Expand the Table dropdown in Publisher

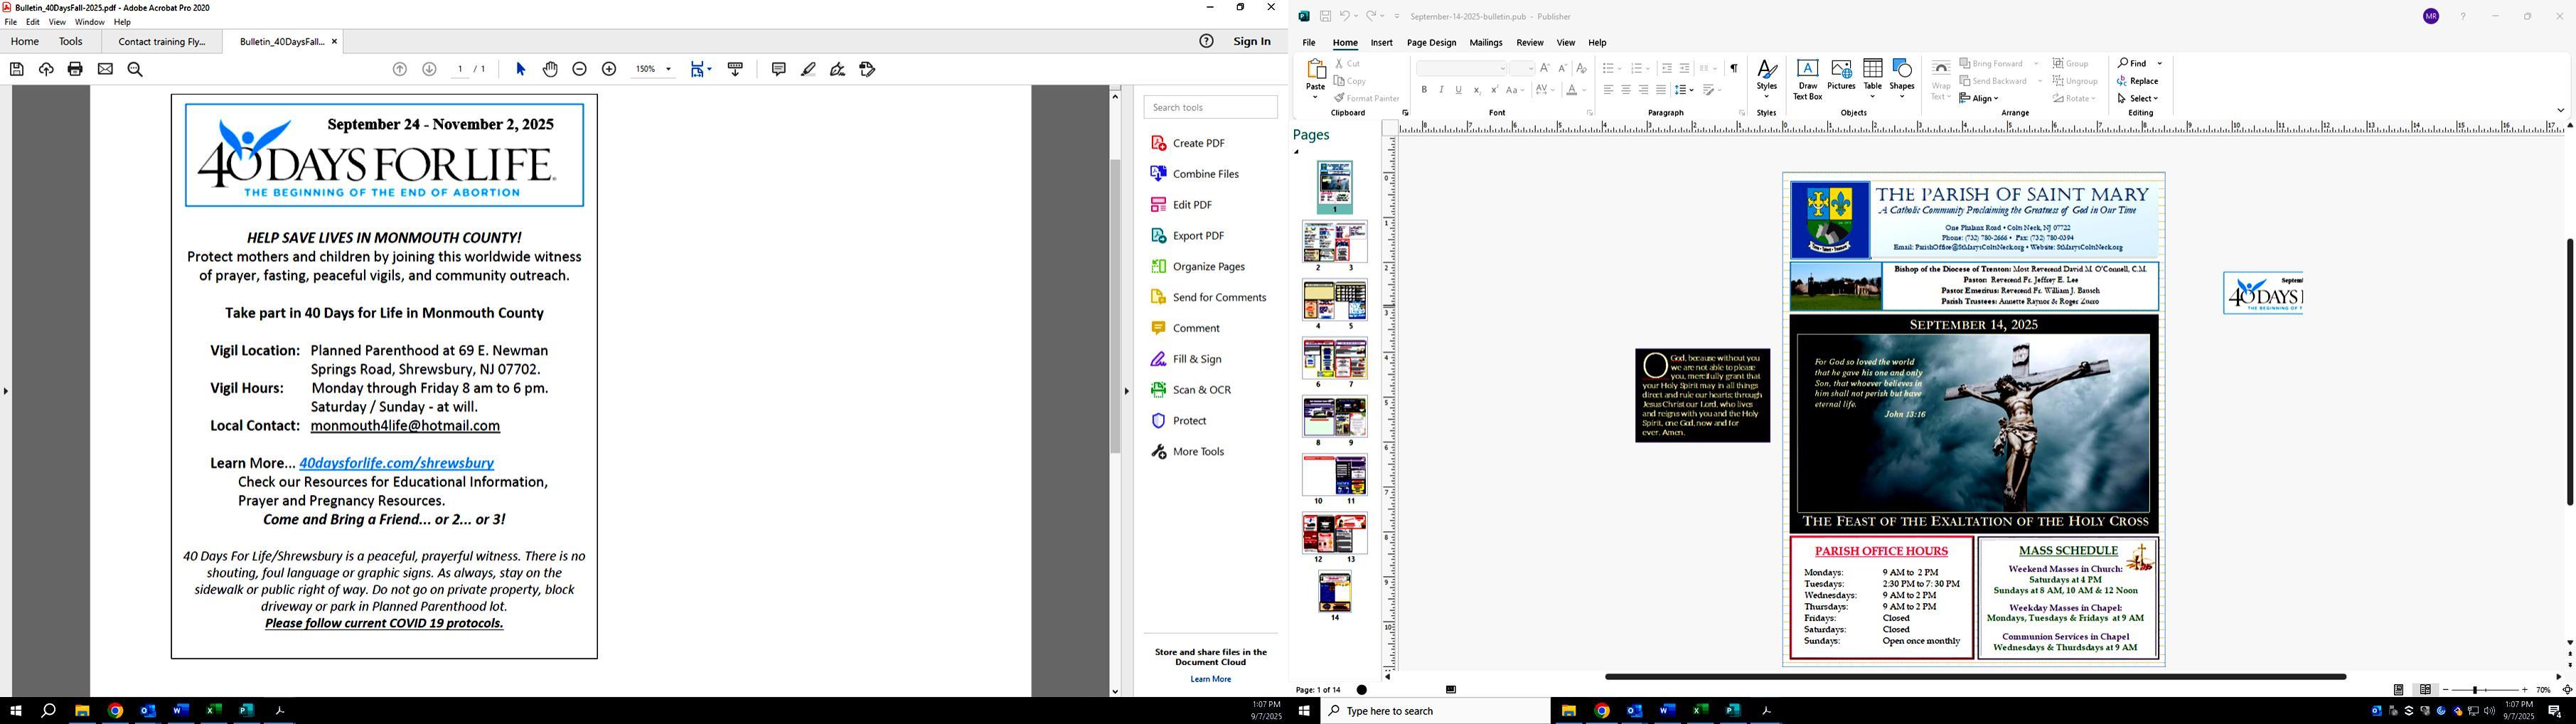click(x=1872, y=79)
